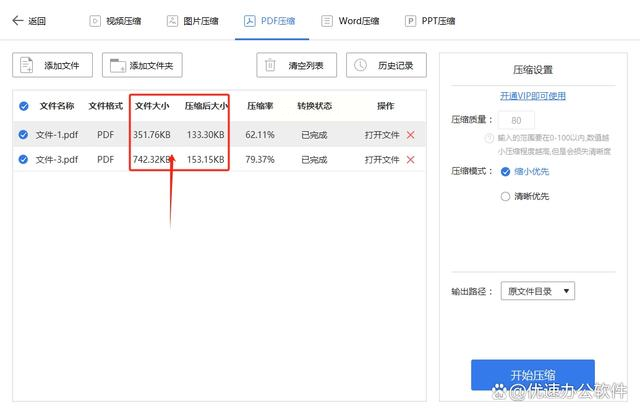640x414 pixels.
Task: Click the 351.76KB size cell
Action: tap(152, 135)
